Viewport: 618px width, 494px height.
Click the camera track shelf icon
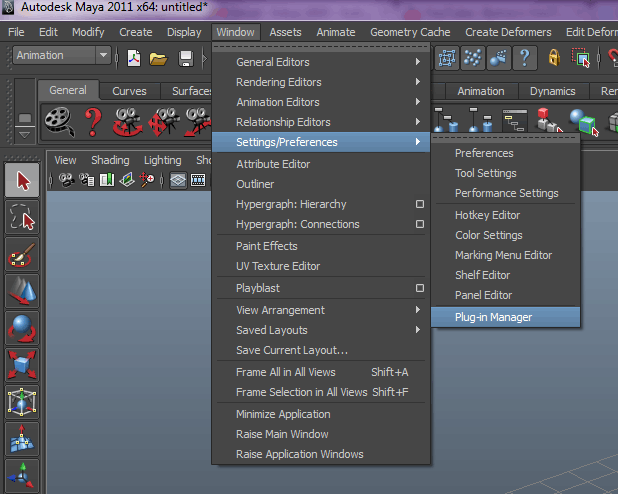[x=164, y=122]
